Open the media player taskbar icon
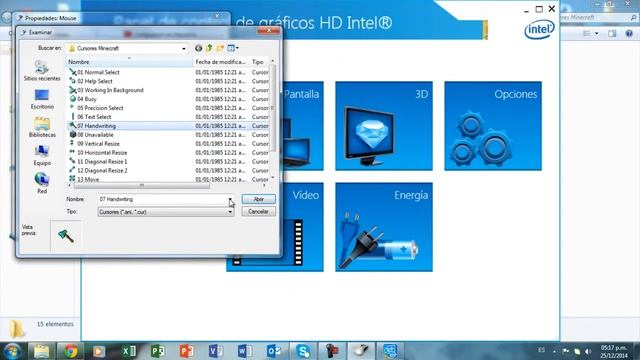The width and height of the screenshot is (640, 360). [99, 351]
